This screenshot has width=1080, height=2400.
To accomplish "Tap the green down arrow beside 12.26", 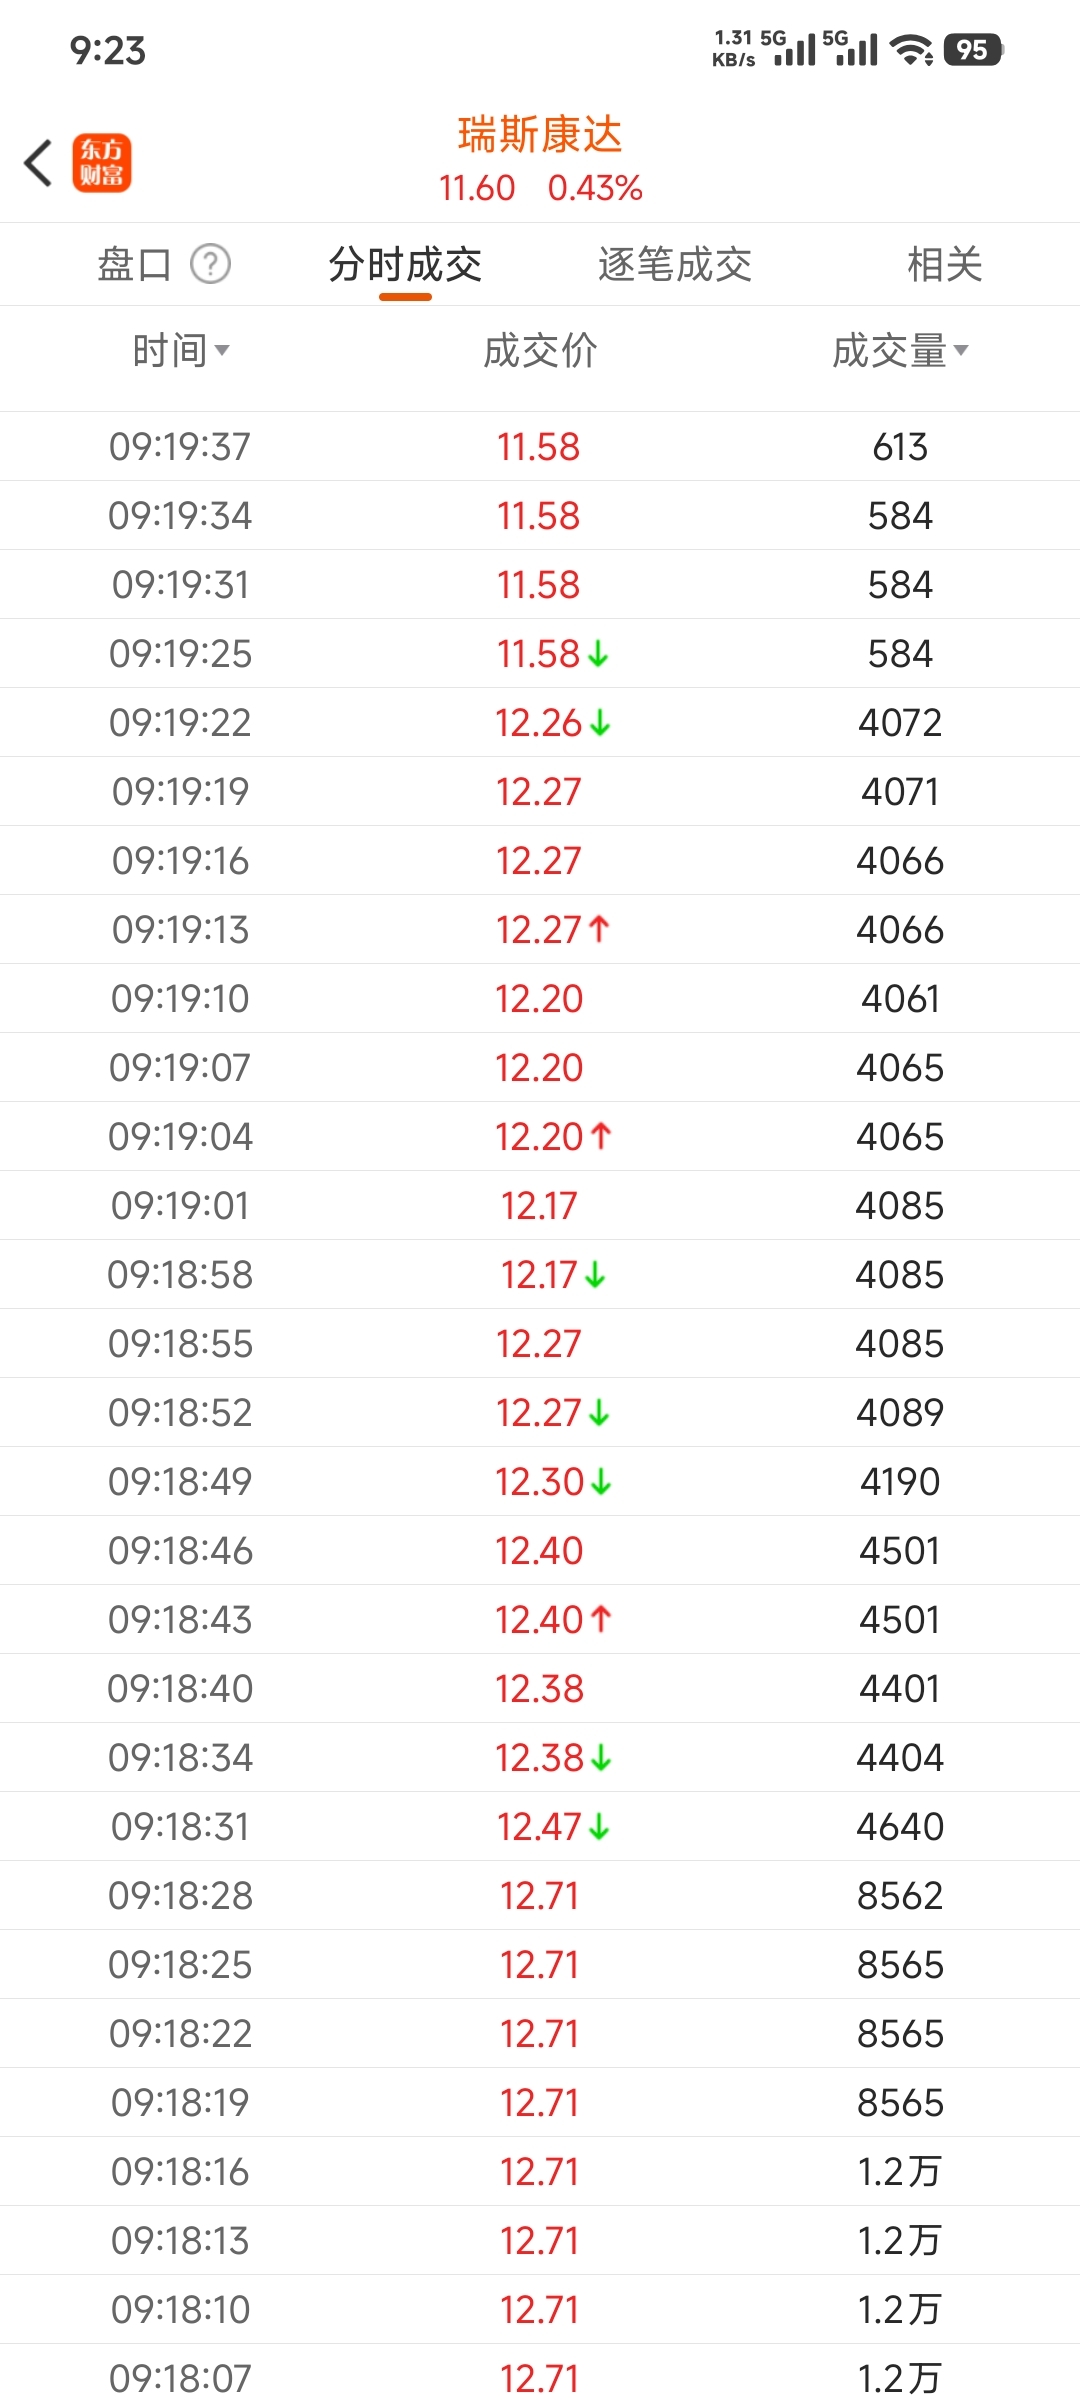I will 600,723.
